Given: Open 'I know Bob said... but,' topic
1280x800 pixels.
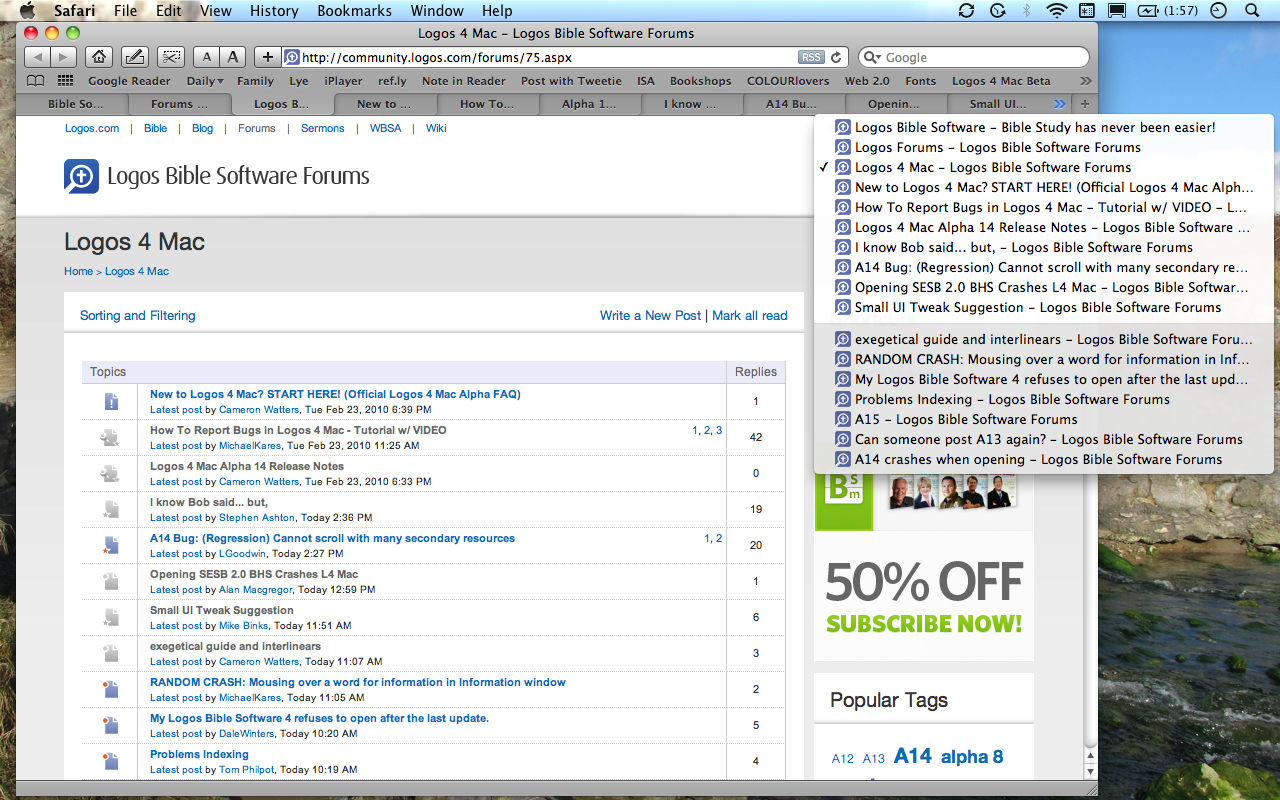Looking at the screenshot, I should 209,502.
